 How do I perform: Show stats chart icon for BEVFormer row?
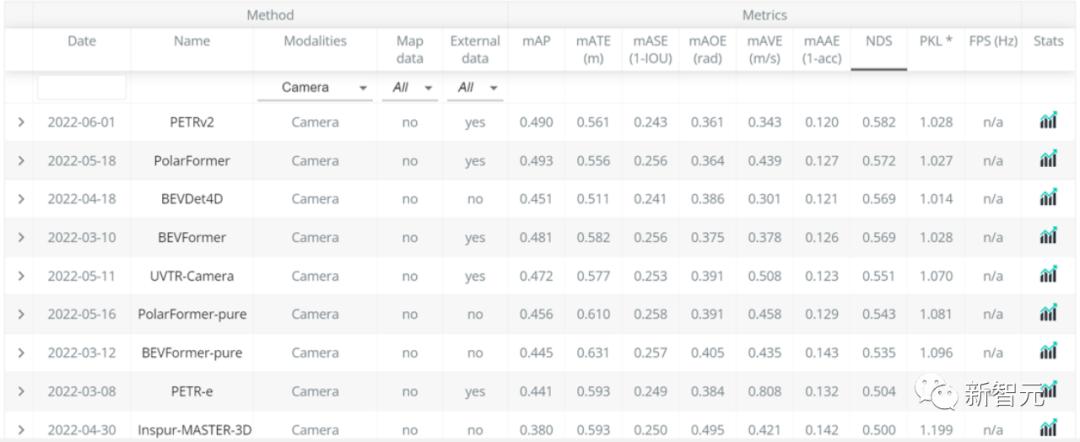pyautogui.click(x=1048, y=237)
